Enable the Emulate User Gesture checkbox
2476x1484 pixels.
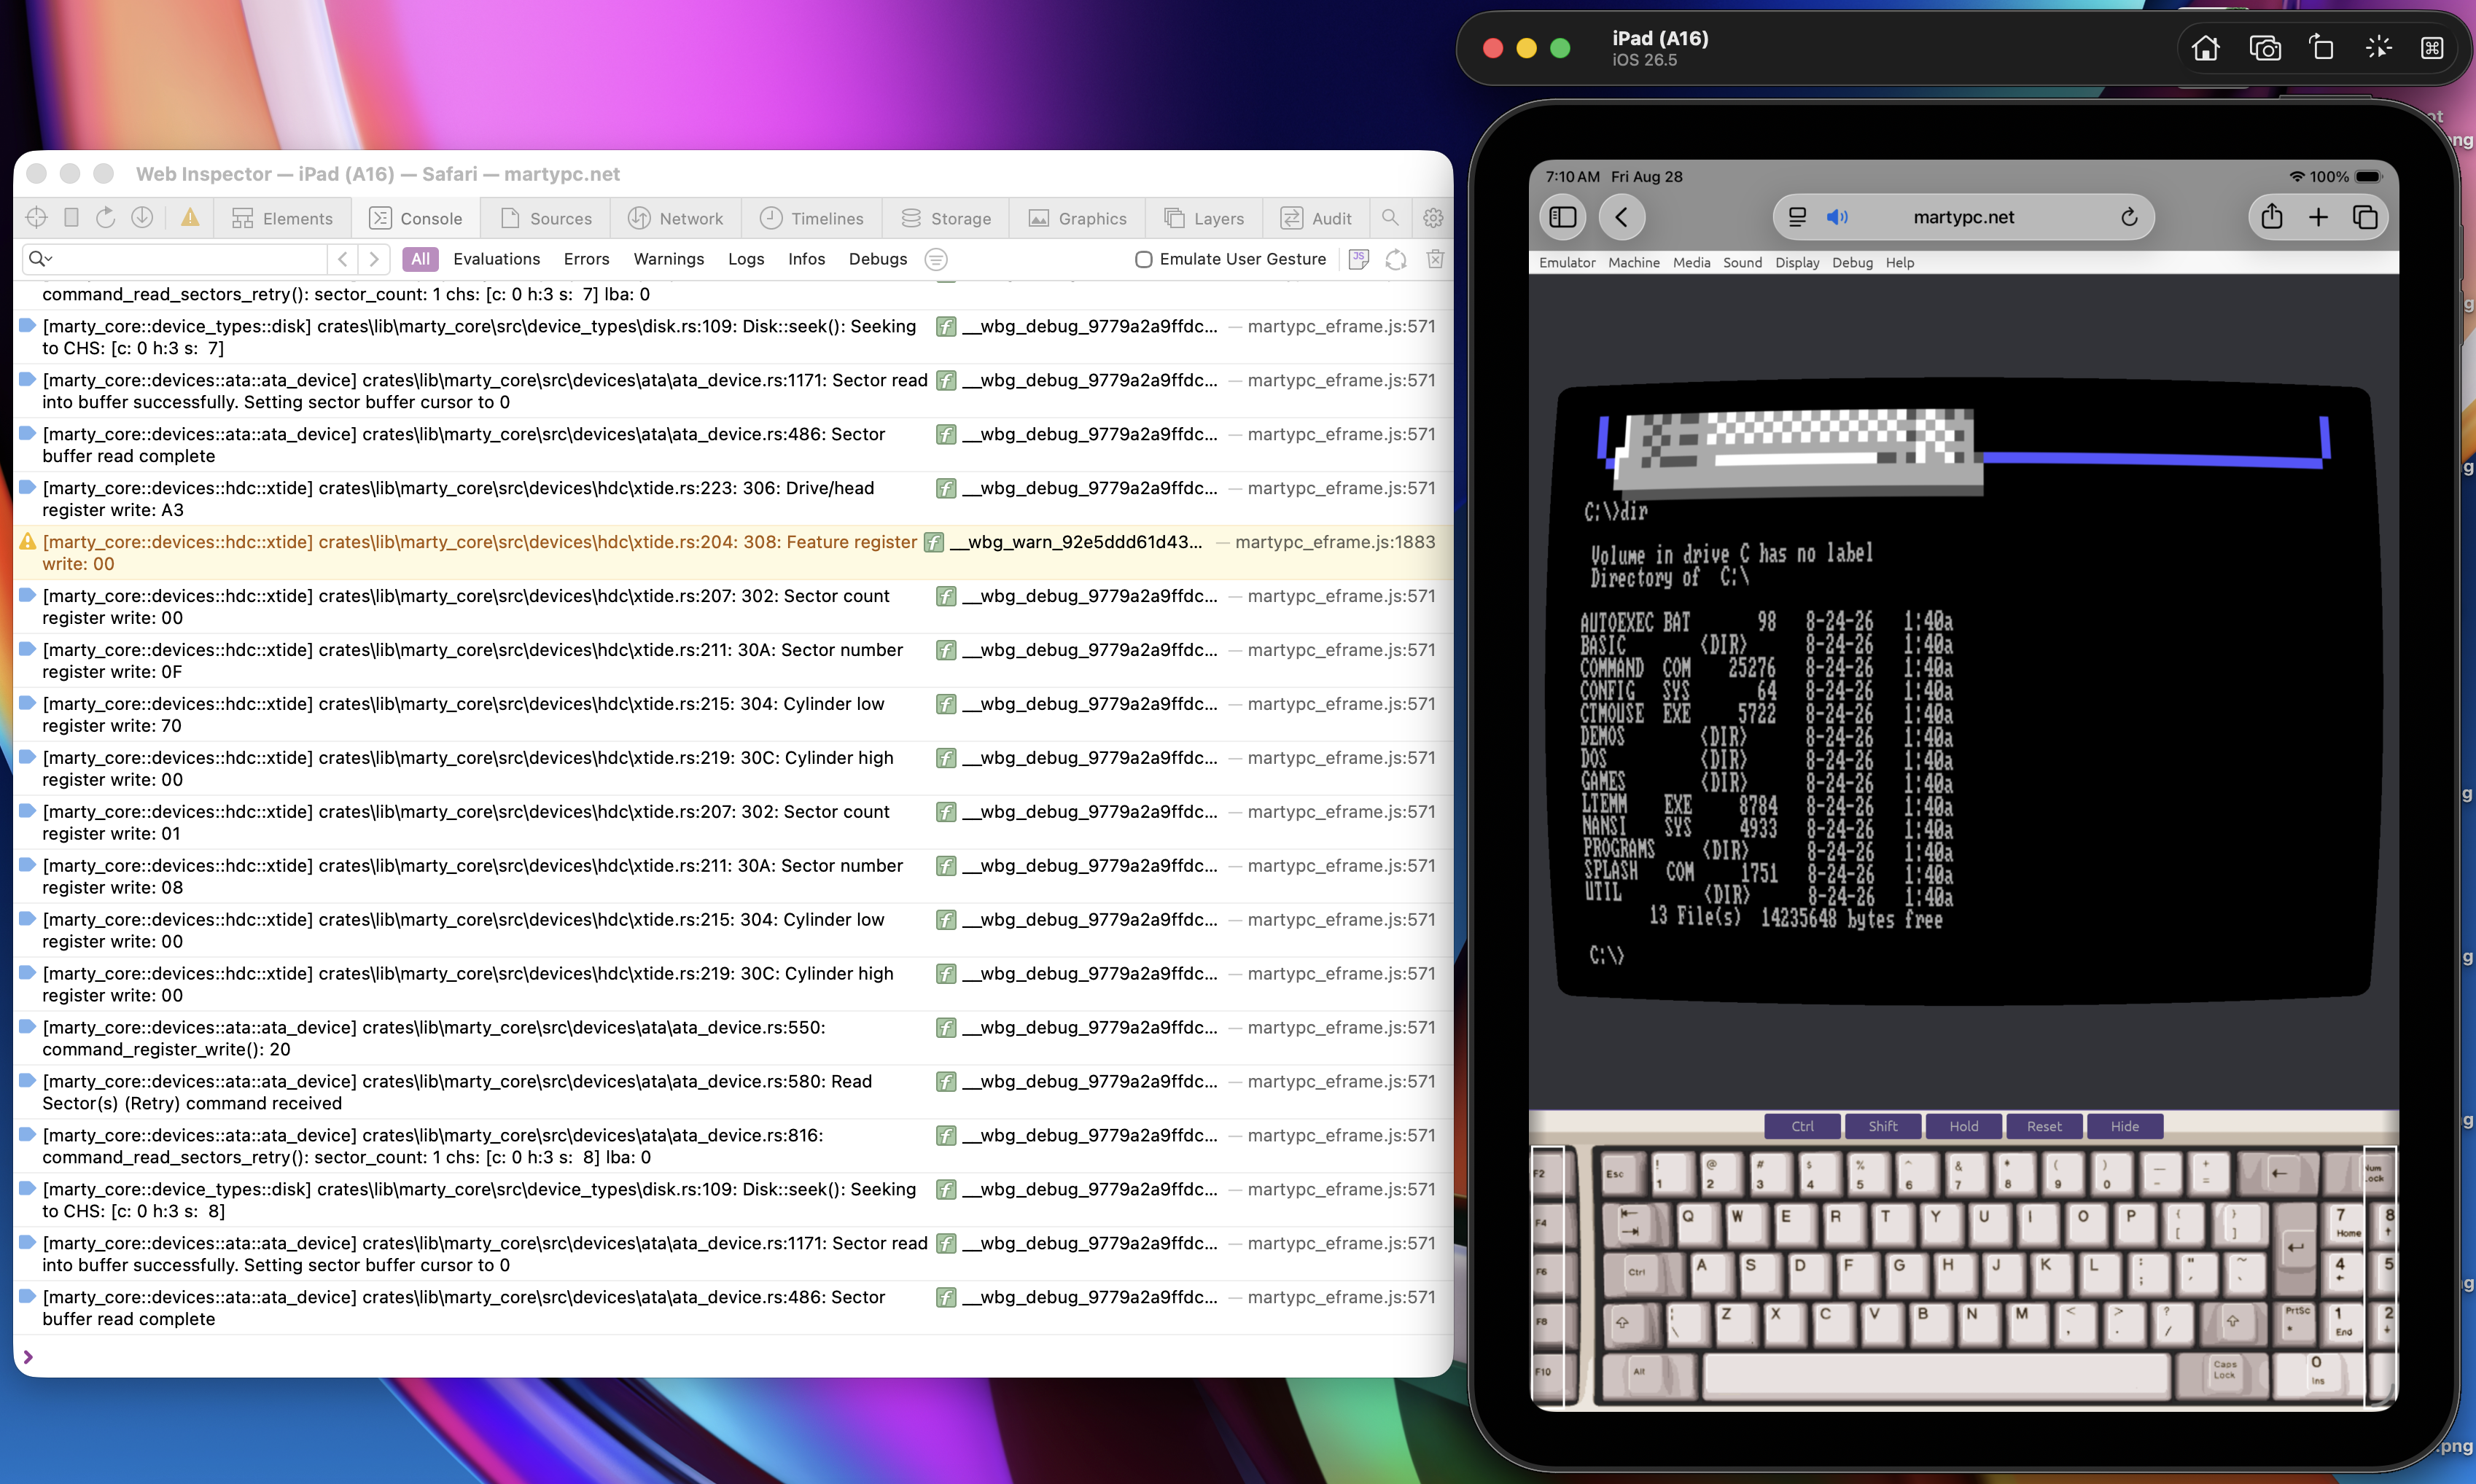(x=1143, y=259)
